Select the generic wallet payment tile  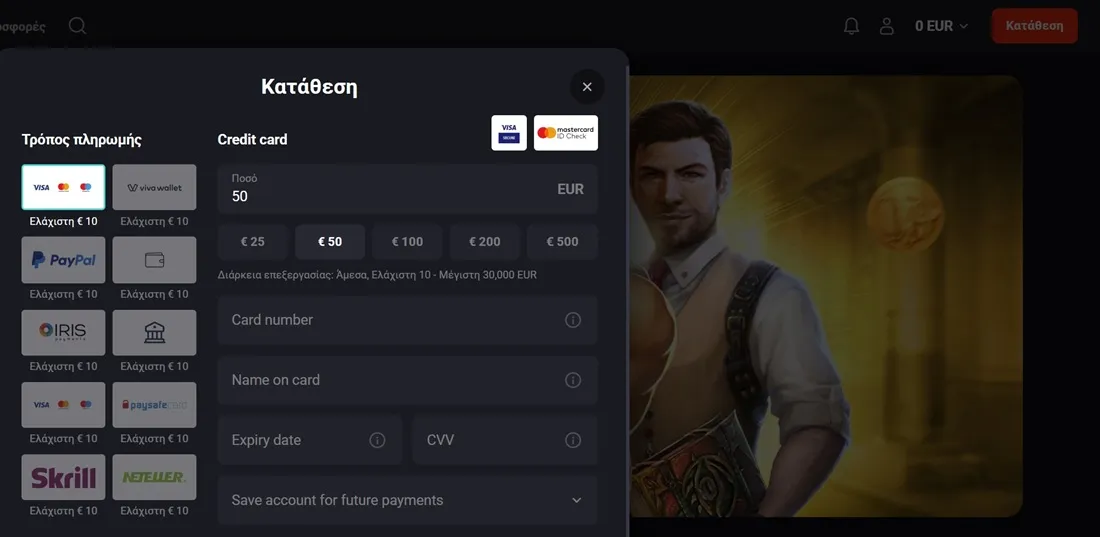154,260
